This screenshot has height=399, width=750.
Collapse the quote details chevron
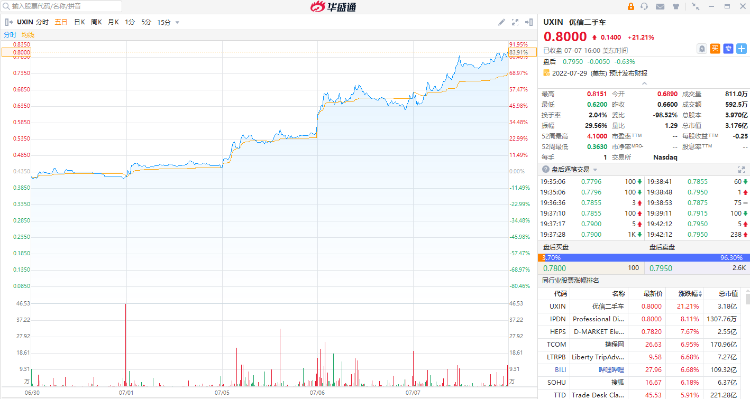[644, 83]
